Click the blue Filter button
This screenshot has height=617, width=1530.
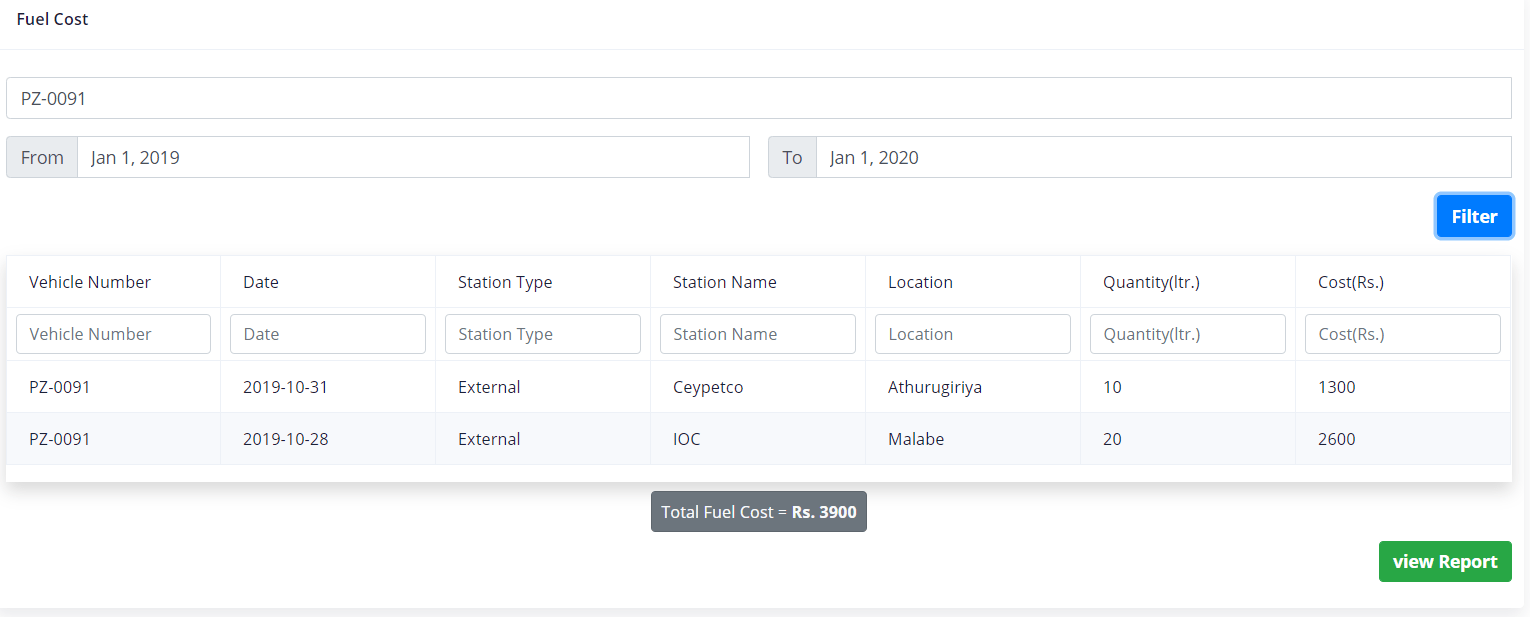point(1474,217)
